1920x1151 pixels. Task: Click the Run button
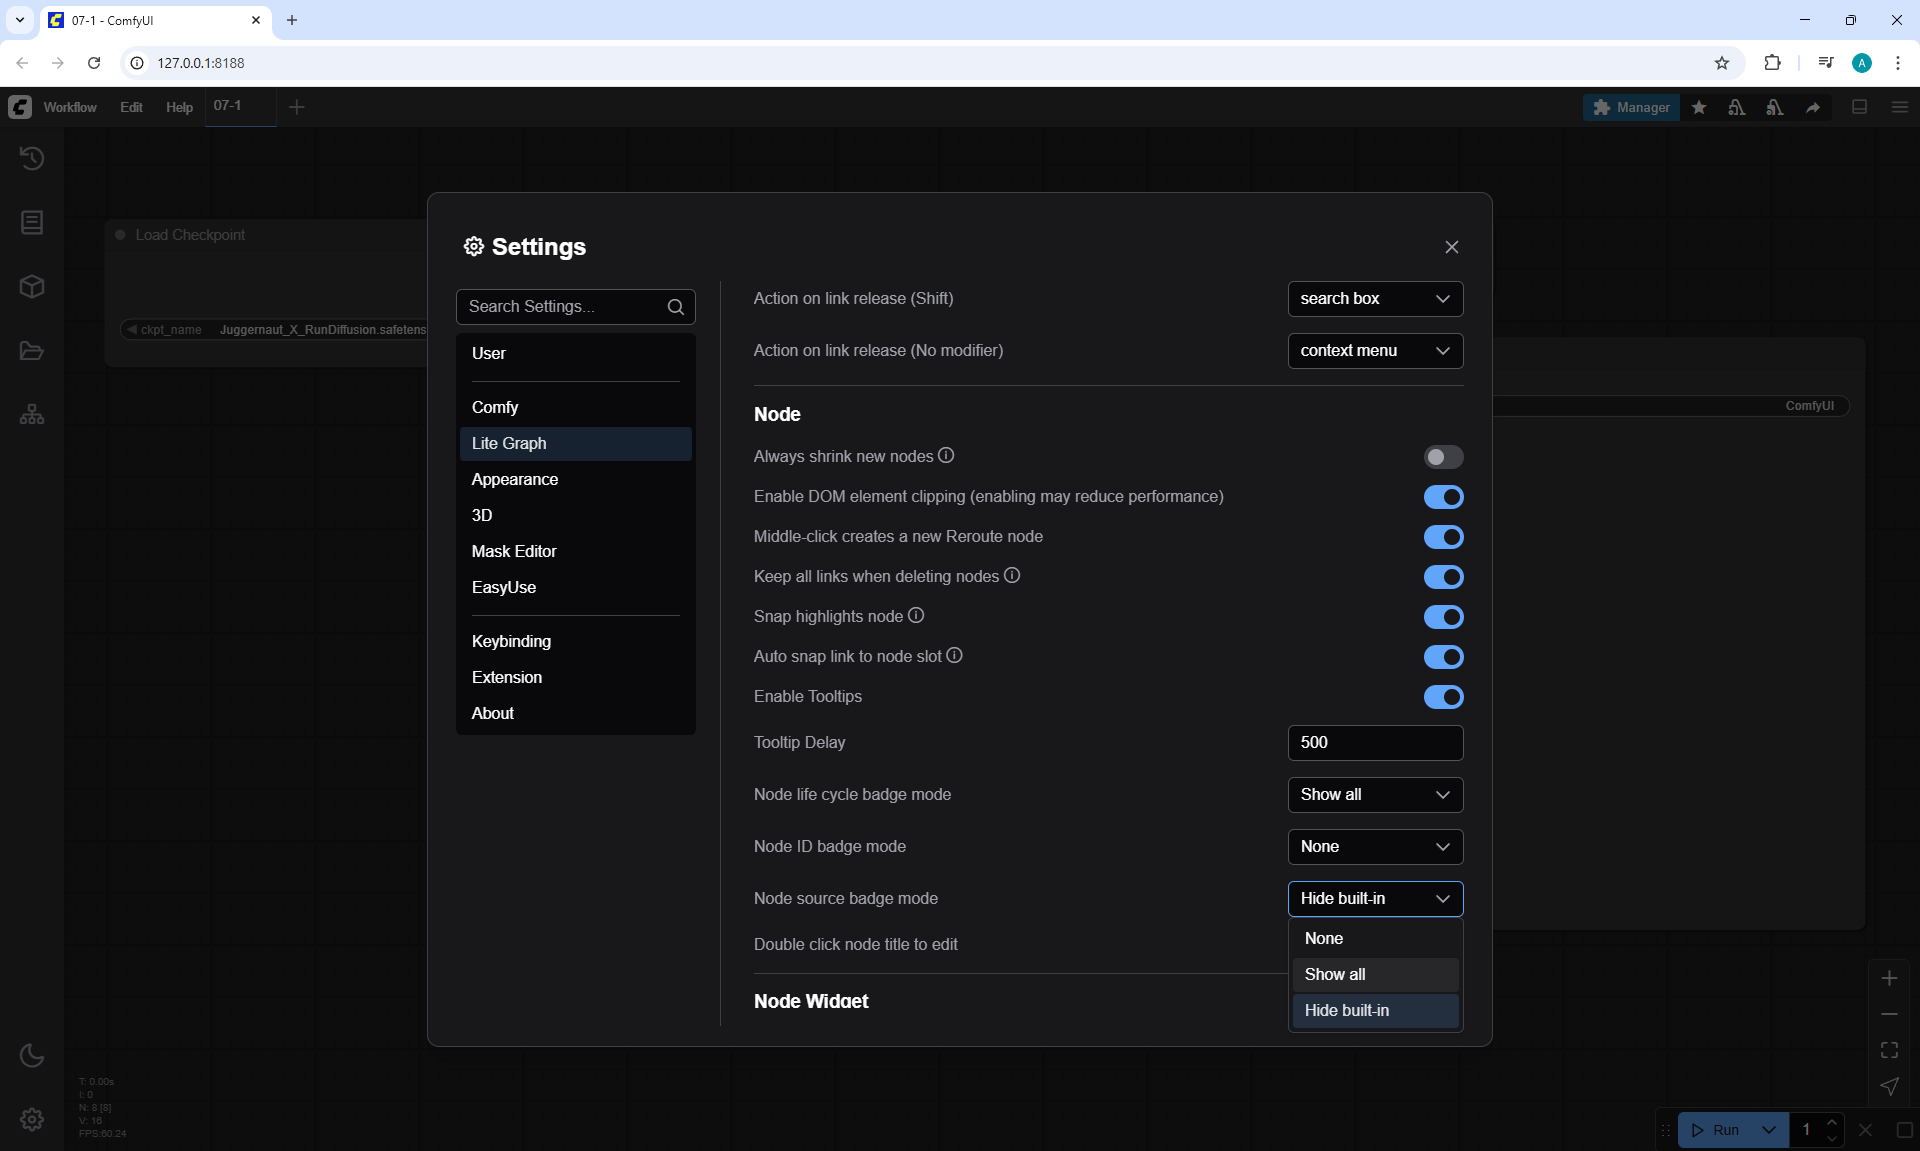(1718, 1130)
